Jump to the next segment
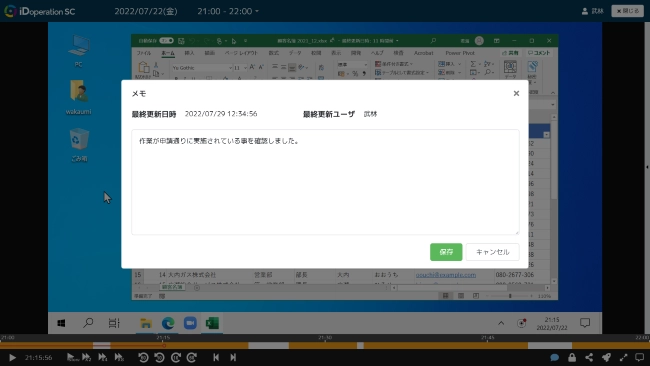The height and width of the screenshot is (366, 650). click(x=233, y=357)
